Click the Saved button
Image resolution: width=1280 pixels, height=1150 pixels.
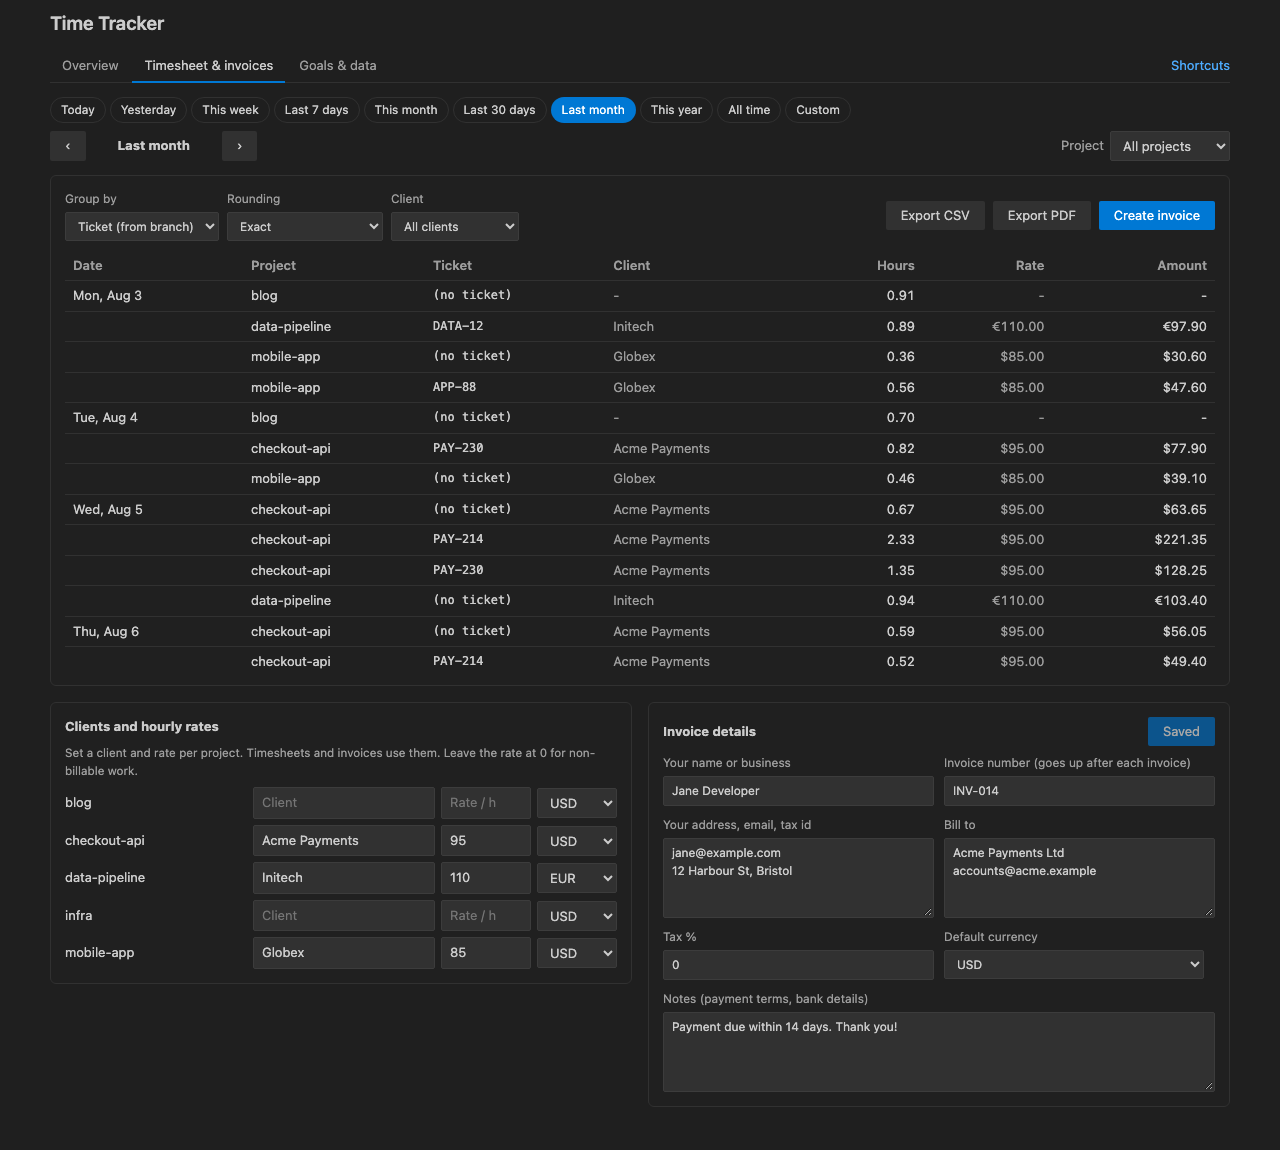point(1181,732)
